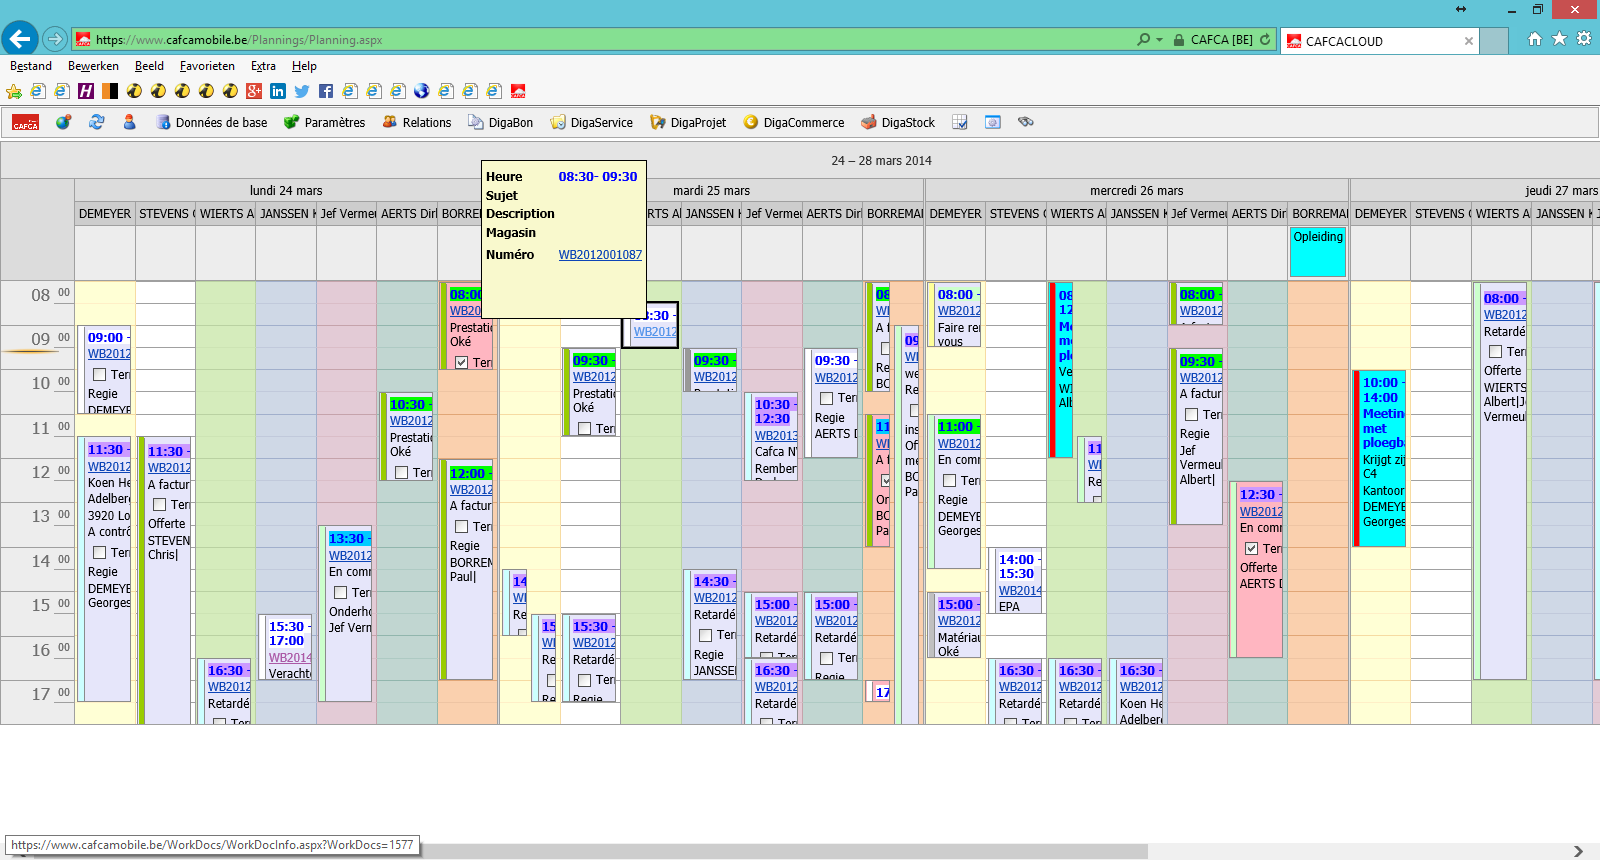Reload the page with the refresh icon
Viewport: 1600px width, 860px height.
pyautogui.click(x=1265, y=40)
